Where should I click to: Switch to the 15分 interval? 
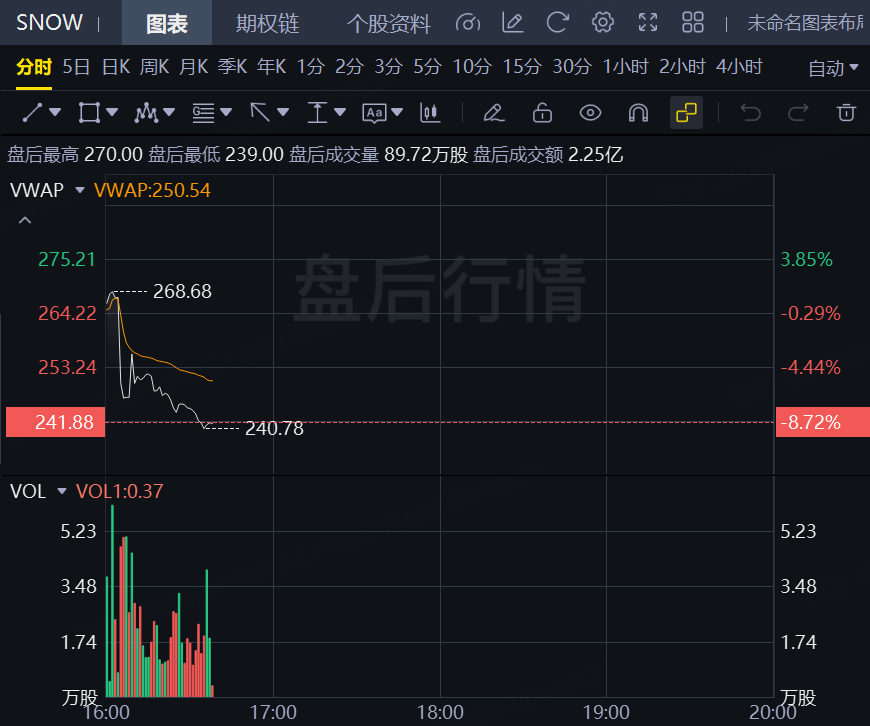pyautogui.click(x=521, y=67)
